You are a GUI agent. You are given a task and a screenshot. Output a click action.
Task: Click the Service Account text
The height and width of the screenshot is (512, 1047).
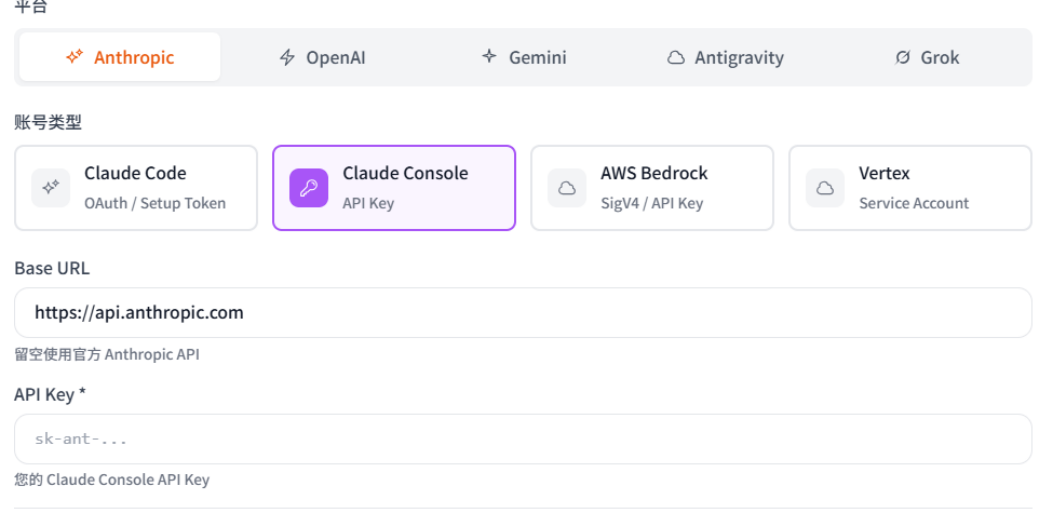[913, 204]
